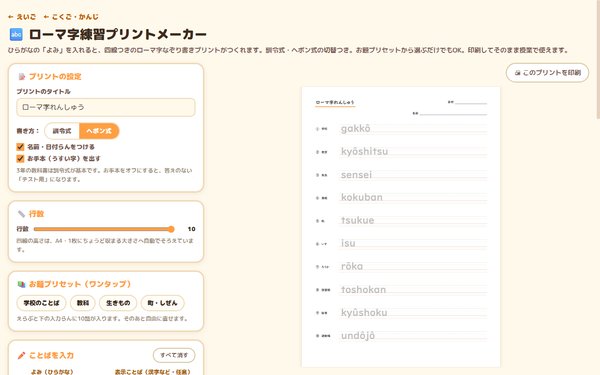600x375 pixels.
Task: Toggle お手本(うすい字)を出す checkbox
Action: tap(20, 158)
